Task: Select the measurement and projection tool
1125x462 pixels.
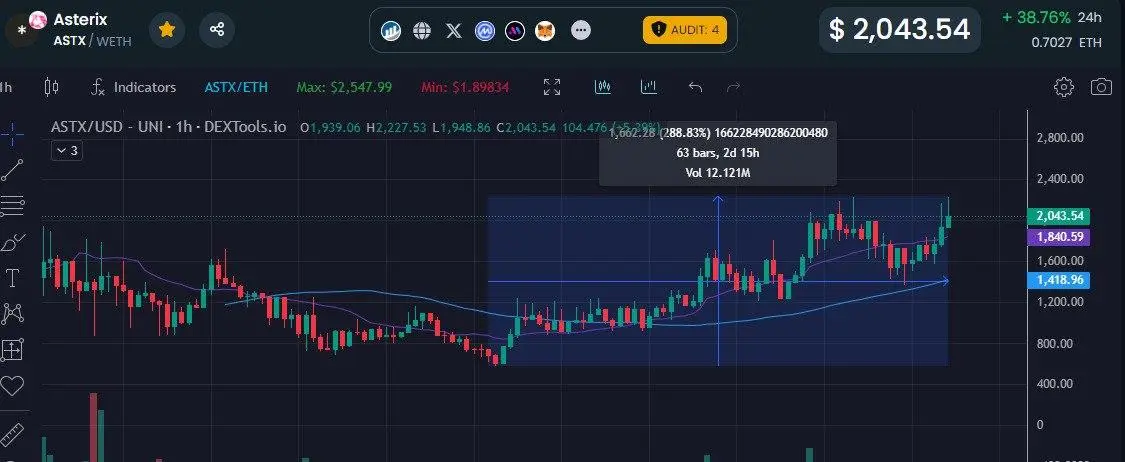Action: click(12, 350)
